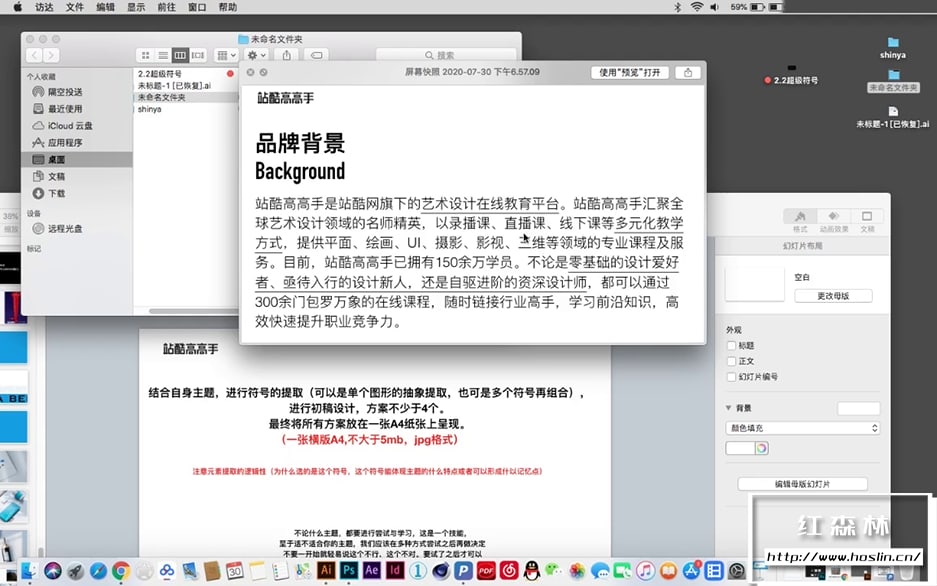
Task: Open the color wheel picker
Action: point(761,448)
